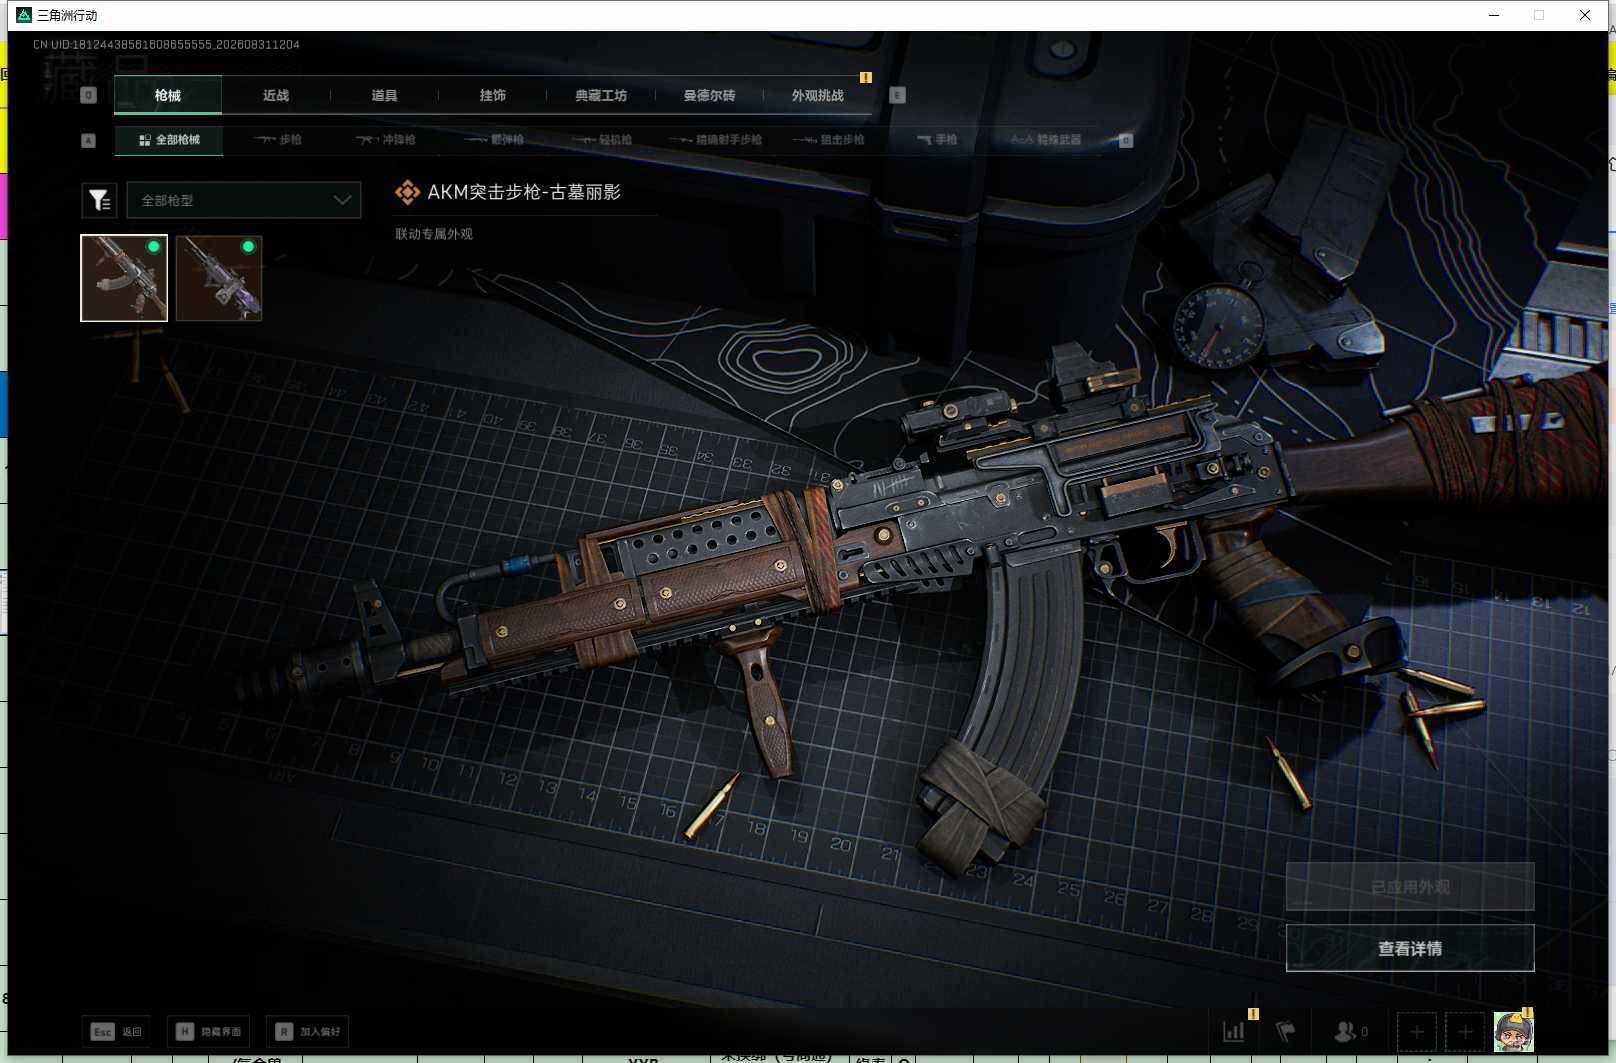Screen dimensions: 1616x1063
Task: Filter by 狙击步枪 sniper rifle category
Action: click(829, 140)
